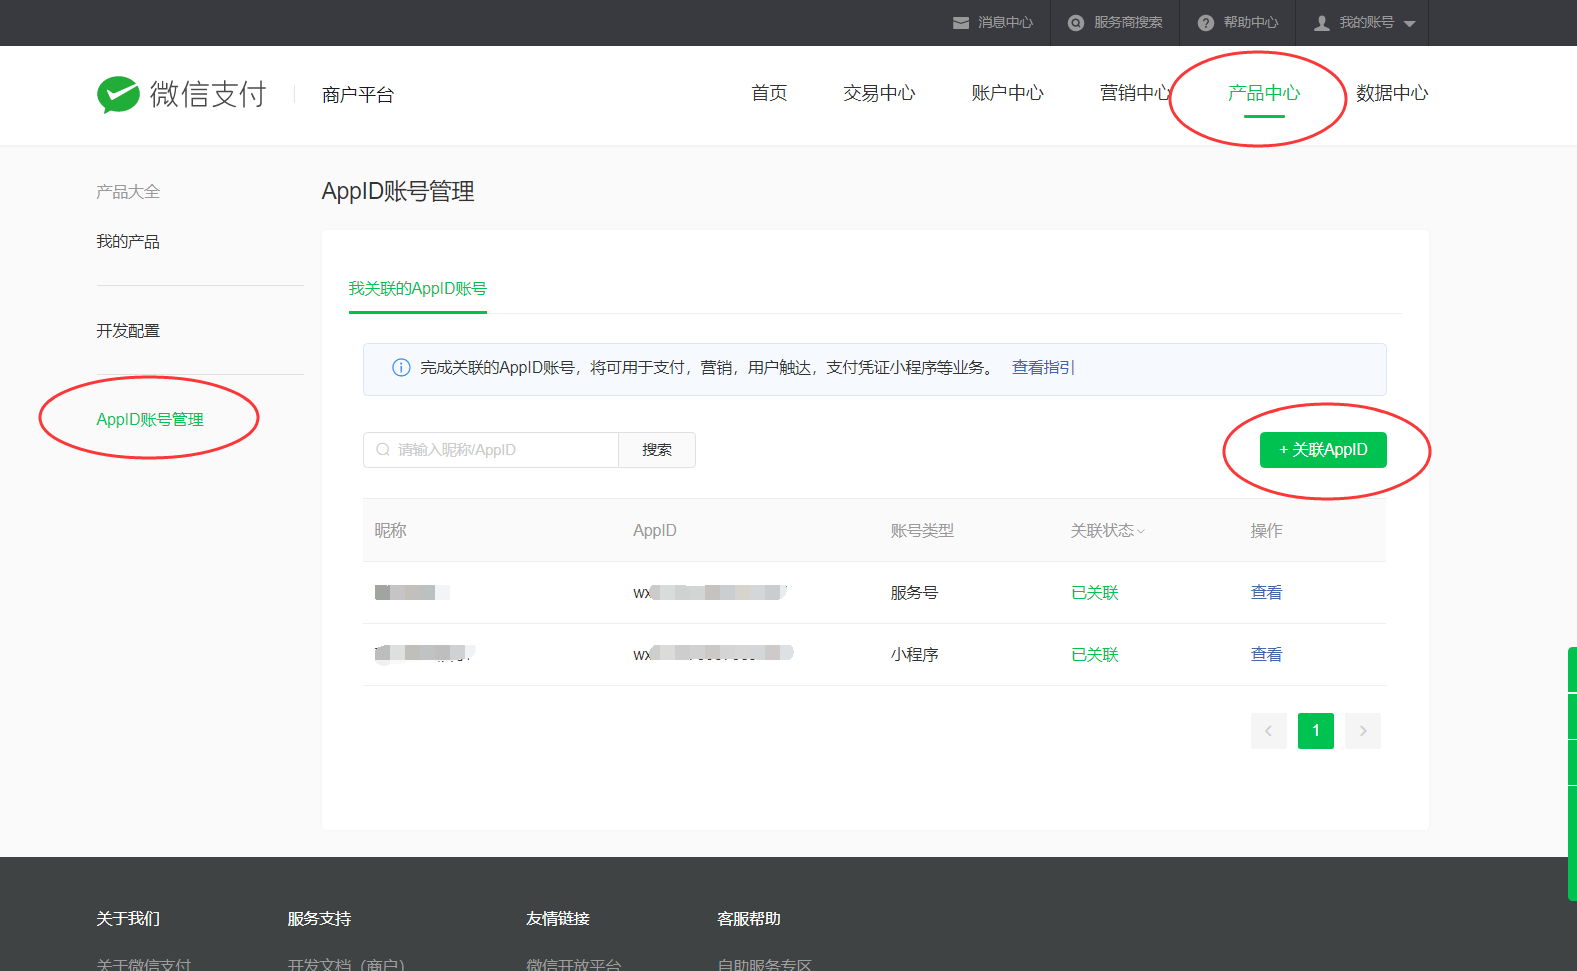This screenshot has height=971, width=1577.
Task: Switch to 数据中心 in the top navigation
Action: tap(1392, 93)
